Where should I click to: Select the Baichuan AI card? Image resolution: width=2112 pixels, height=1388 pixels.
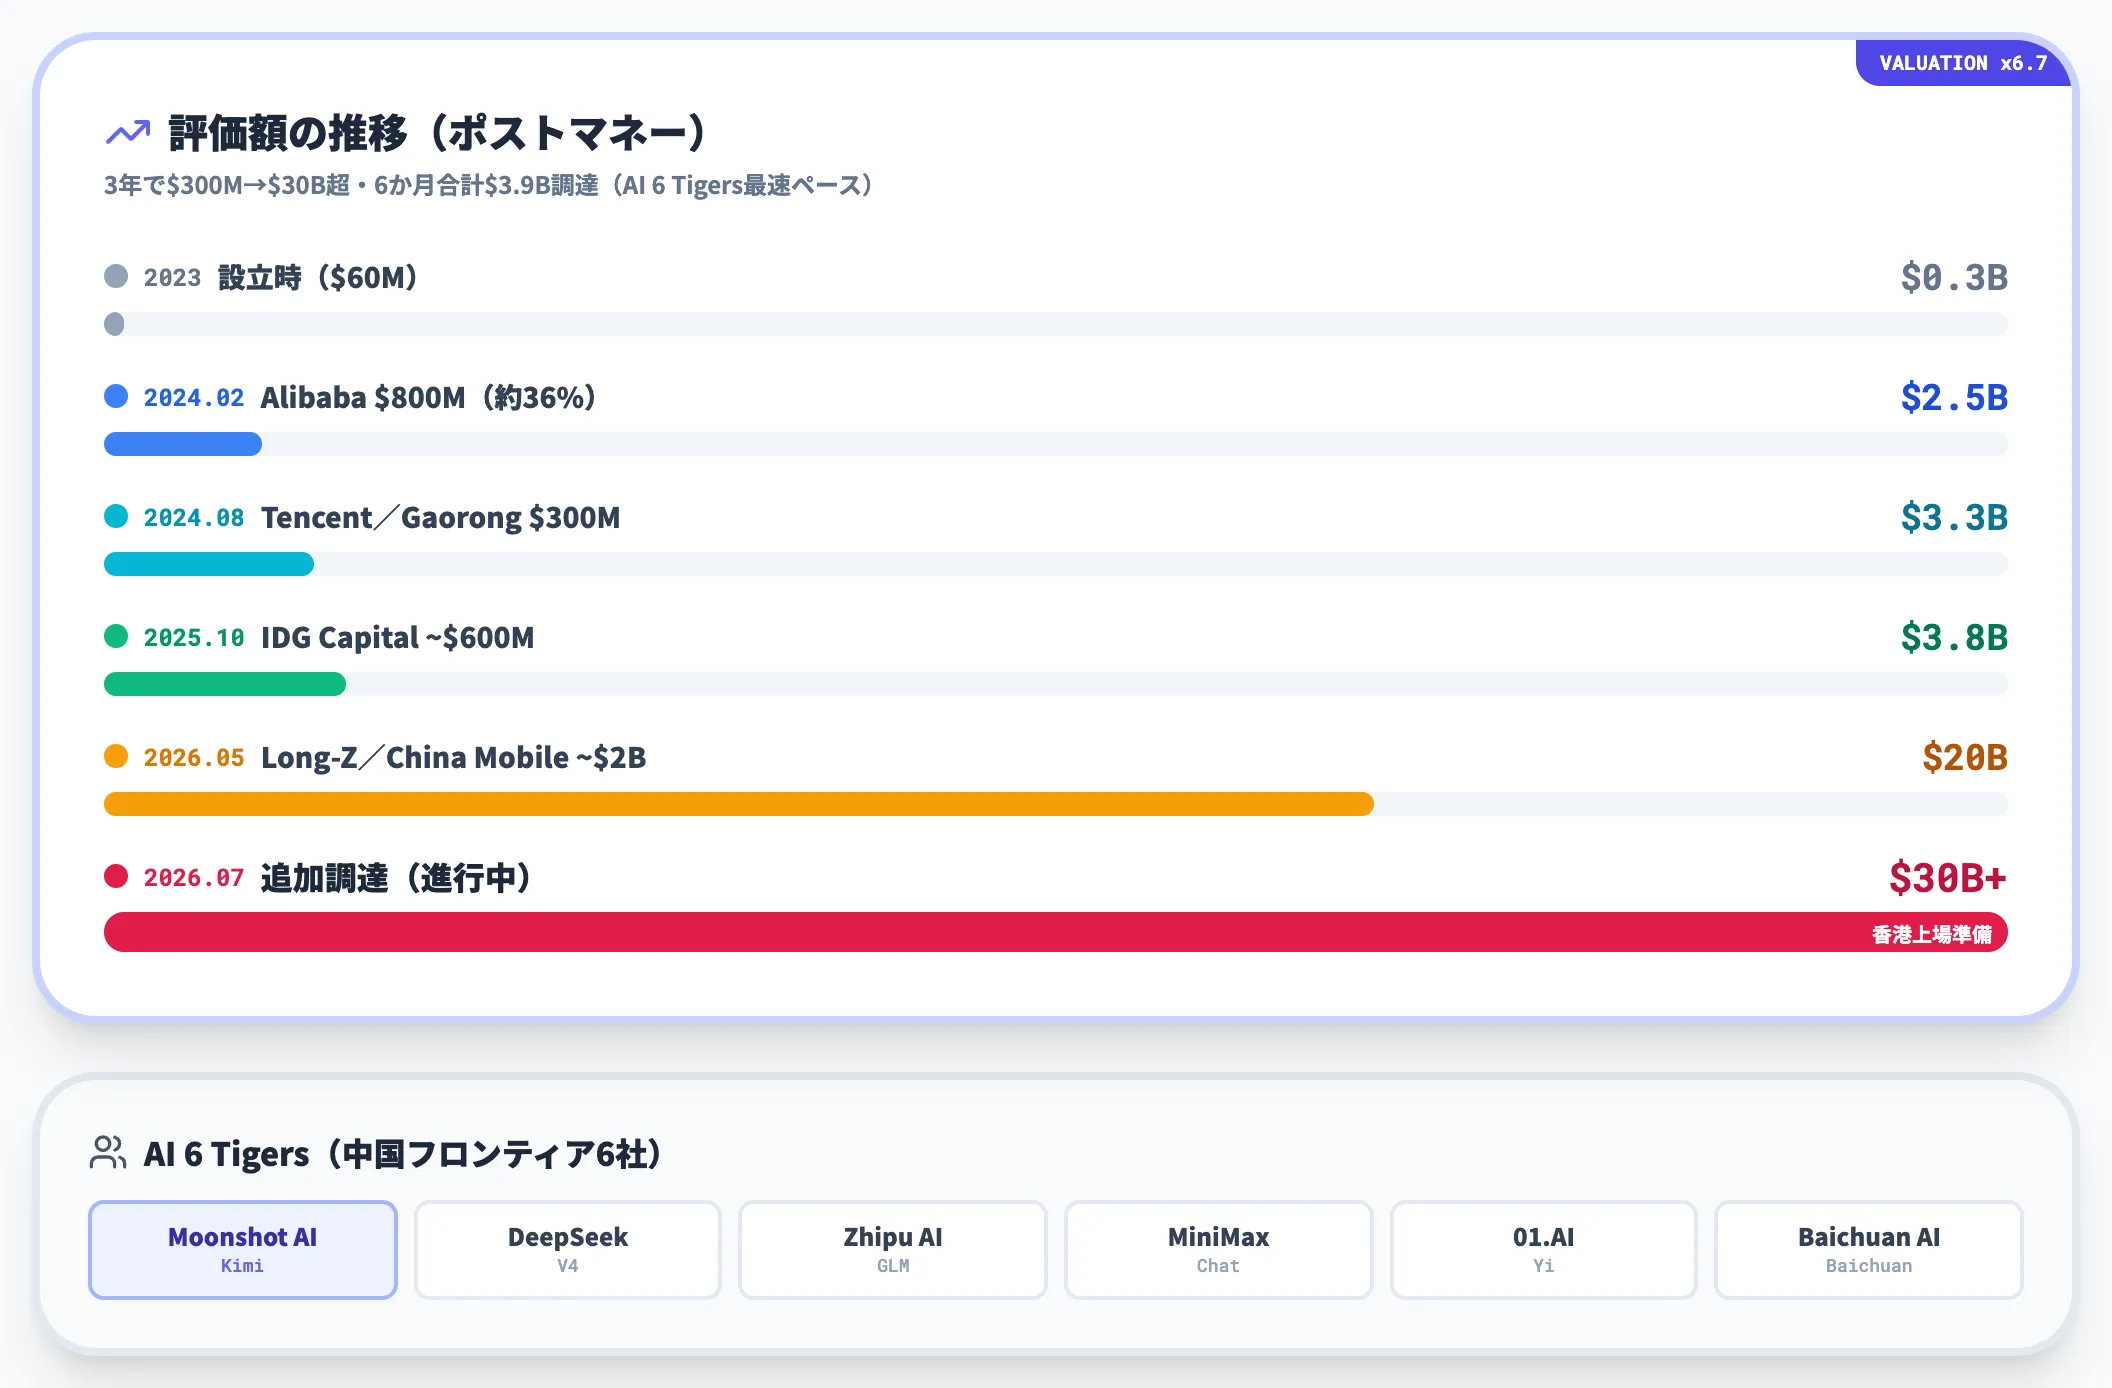point(1869,1250)
